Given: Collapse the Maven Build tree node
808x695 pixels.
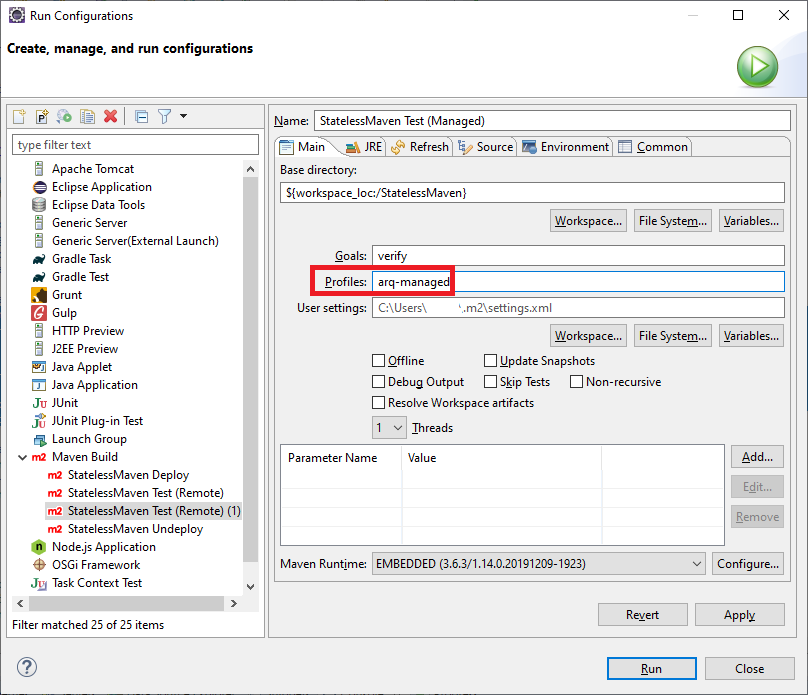Looking at the screenshot, I should click(22, 457).
